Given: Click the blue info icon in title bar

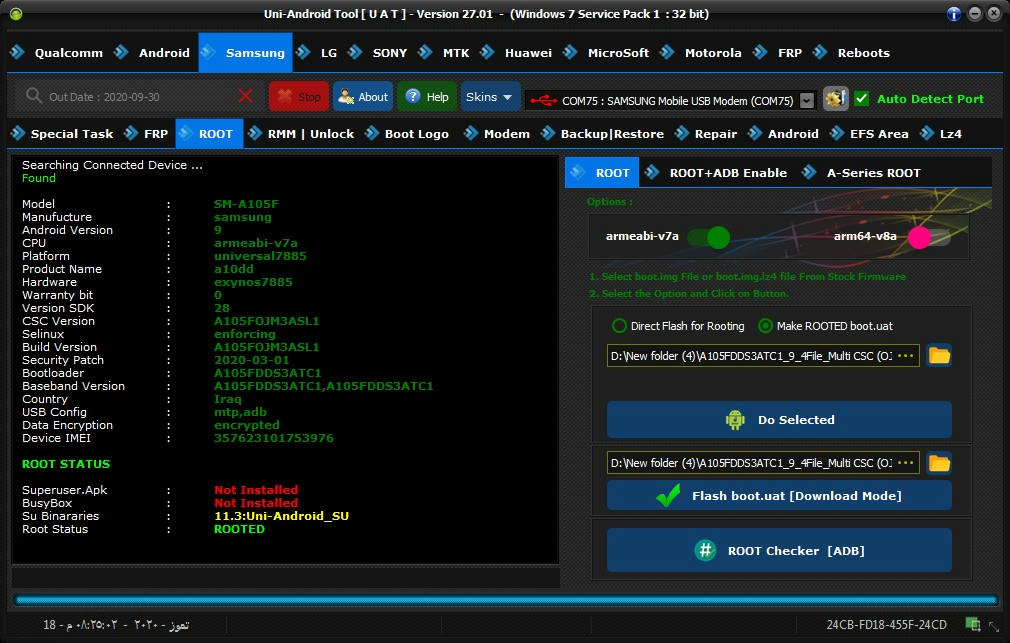Looking at the screenshot, I should coord(954,14).
